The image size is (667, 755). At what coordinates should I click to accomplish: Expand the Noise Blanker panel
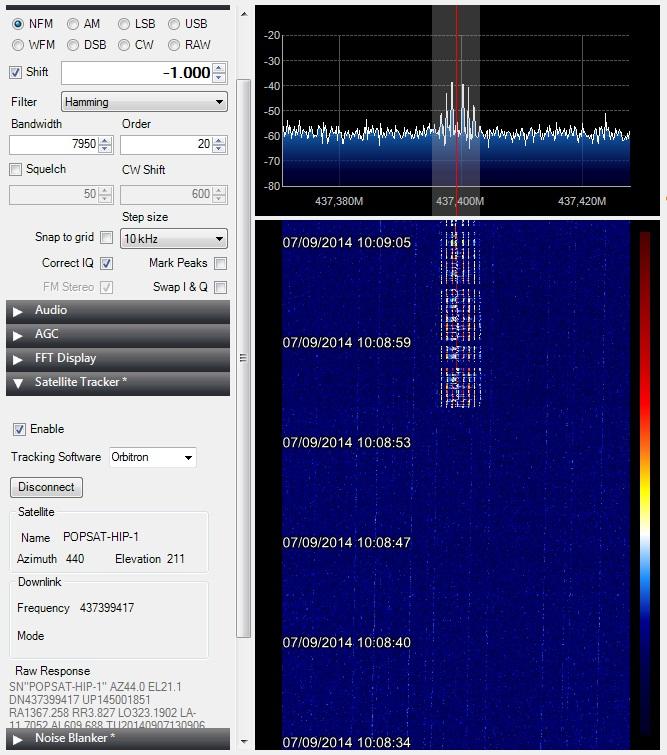pyautogui.click(x=18, y=739)
